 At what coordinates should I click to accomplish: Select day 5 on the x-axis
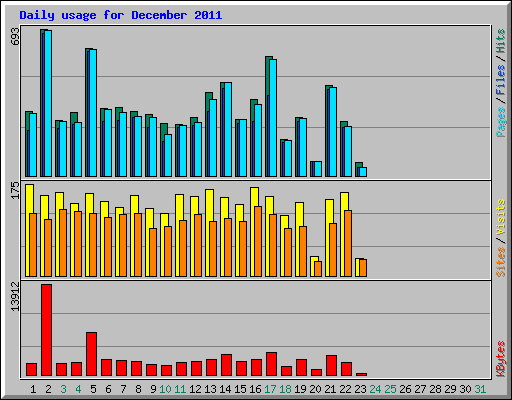[93, 389]
